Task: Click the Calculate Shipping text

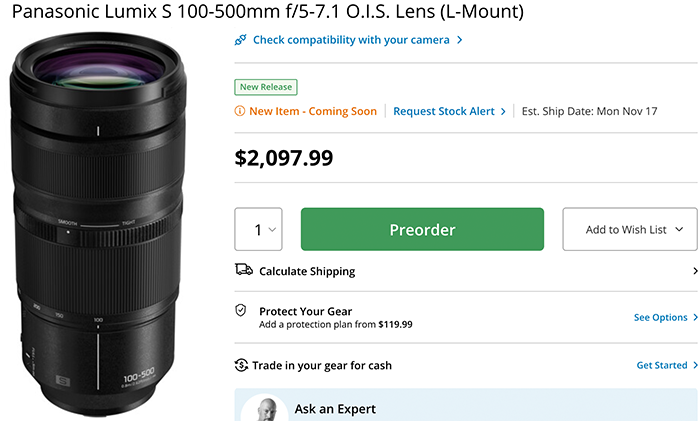Action: (307, 271)
